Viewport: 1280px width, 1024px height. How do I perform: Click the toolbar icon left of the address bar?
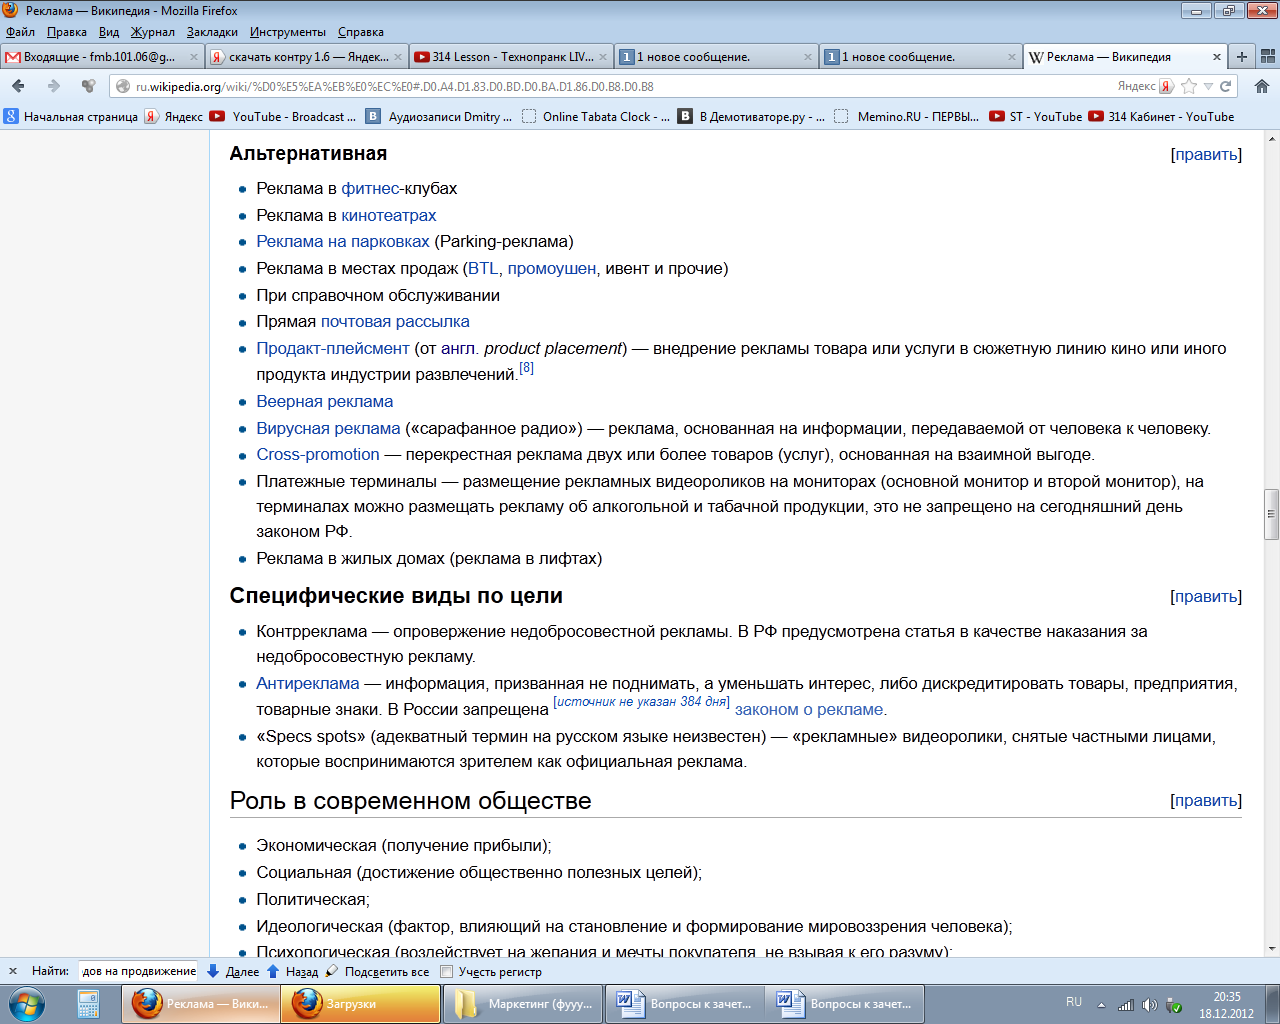[88, 86]
